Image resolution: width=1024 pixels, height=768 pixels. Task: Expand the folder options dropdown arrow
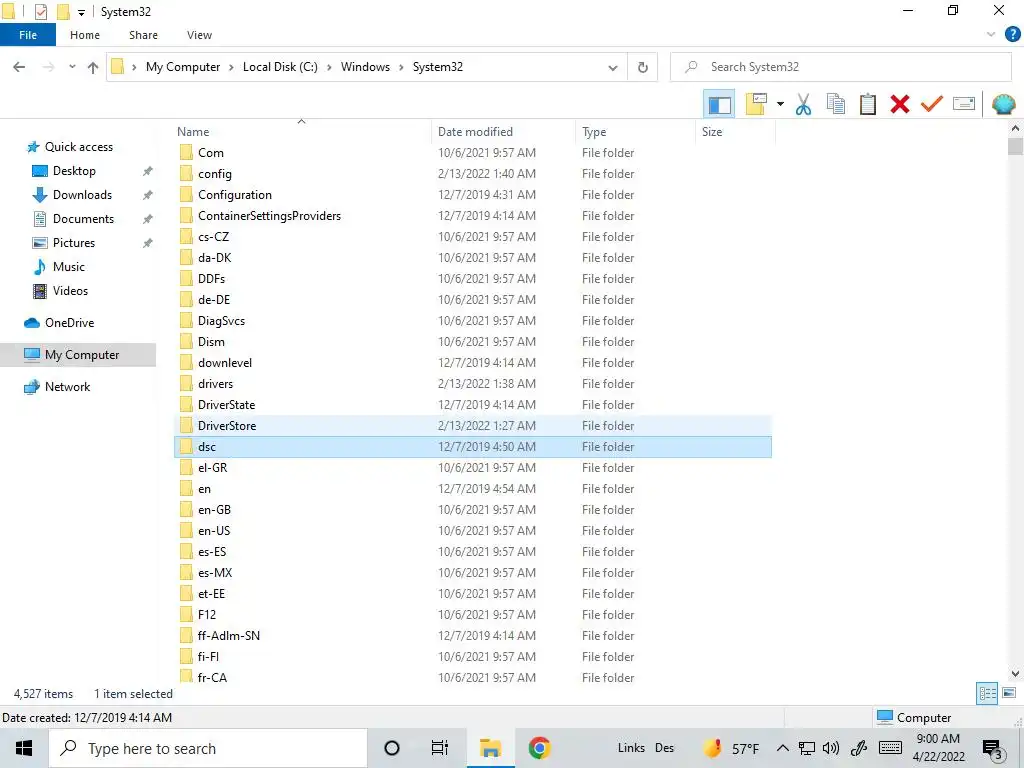click(780, 104)
